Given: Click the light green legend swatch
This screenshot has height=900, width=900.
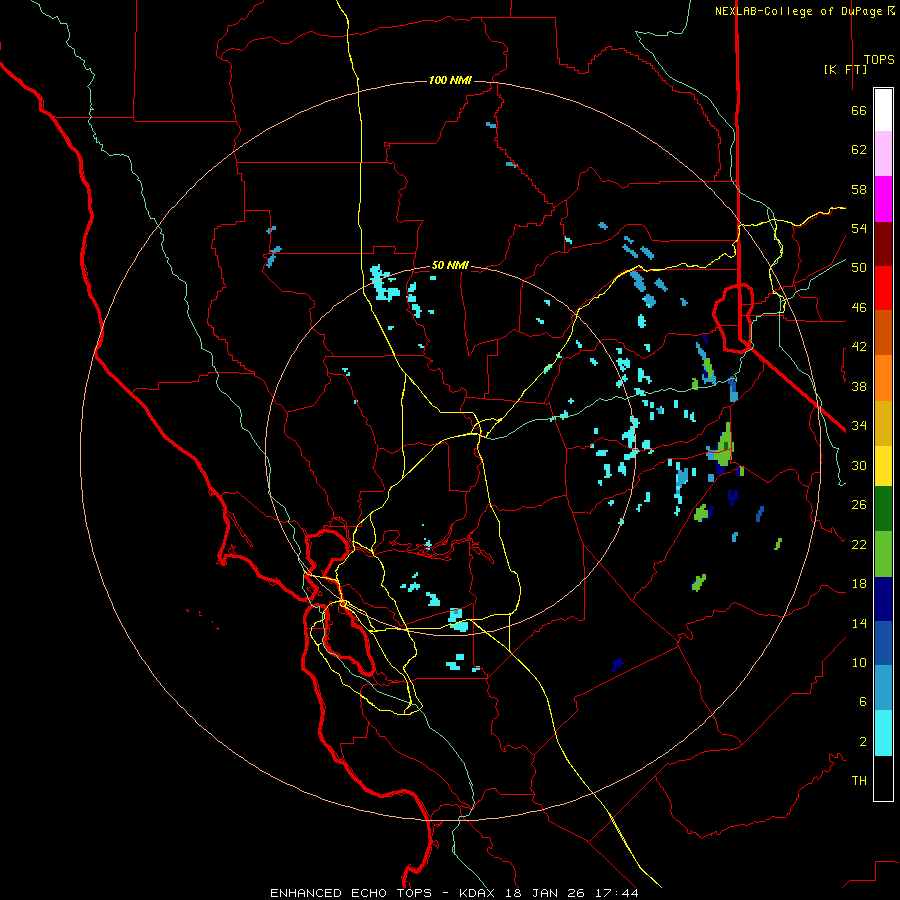Looking at the screenshot, I should click(883, 554).
